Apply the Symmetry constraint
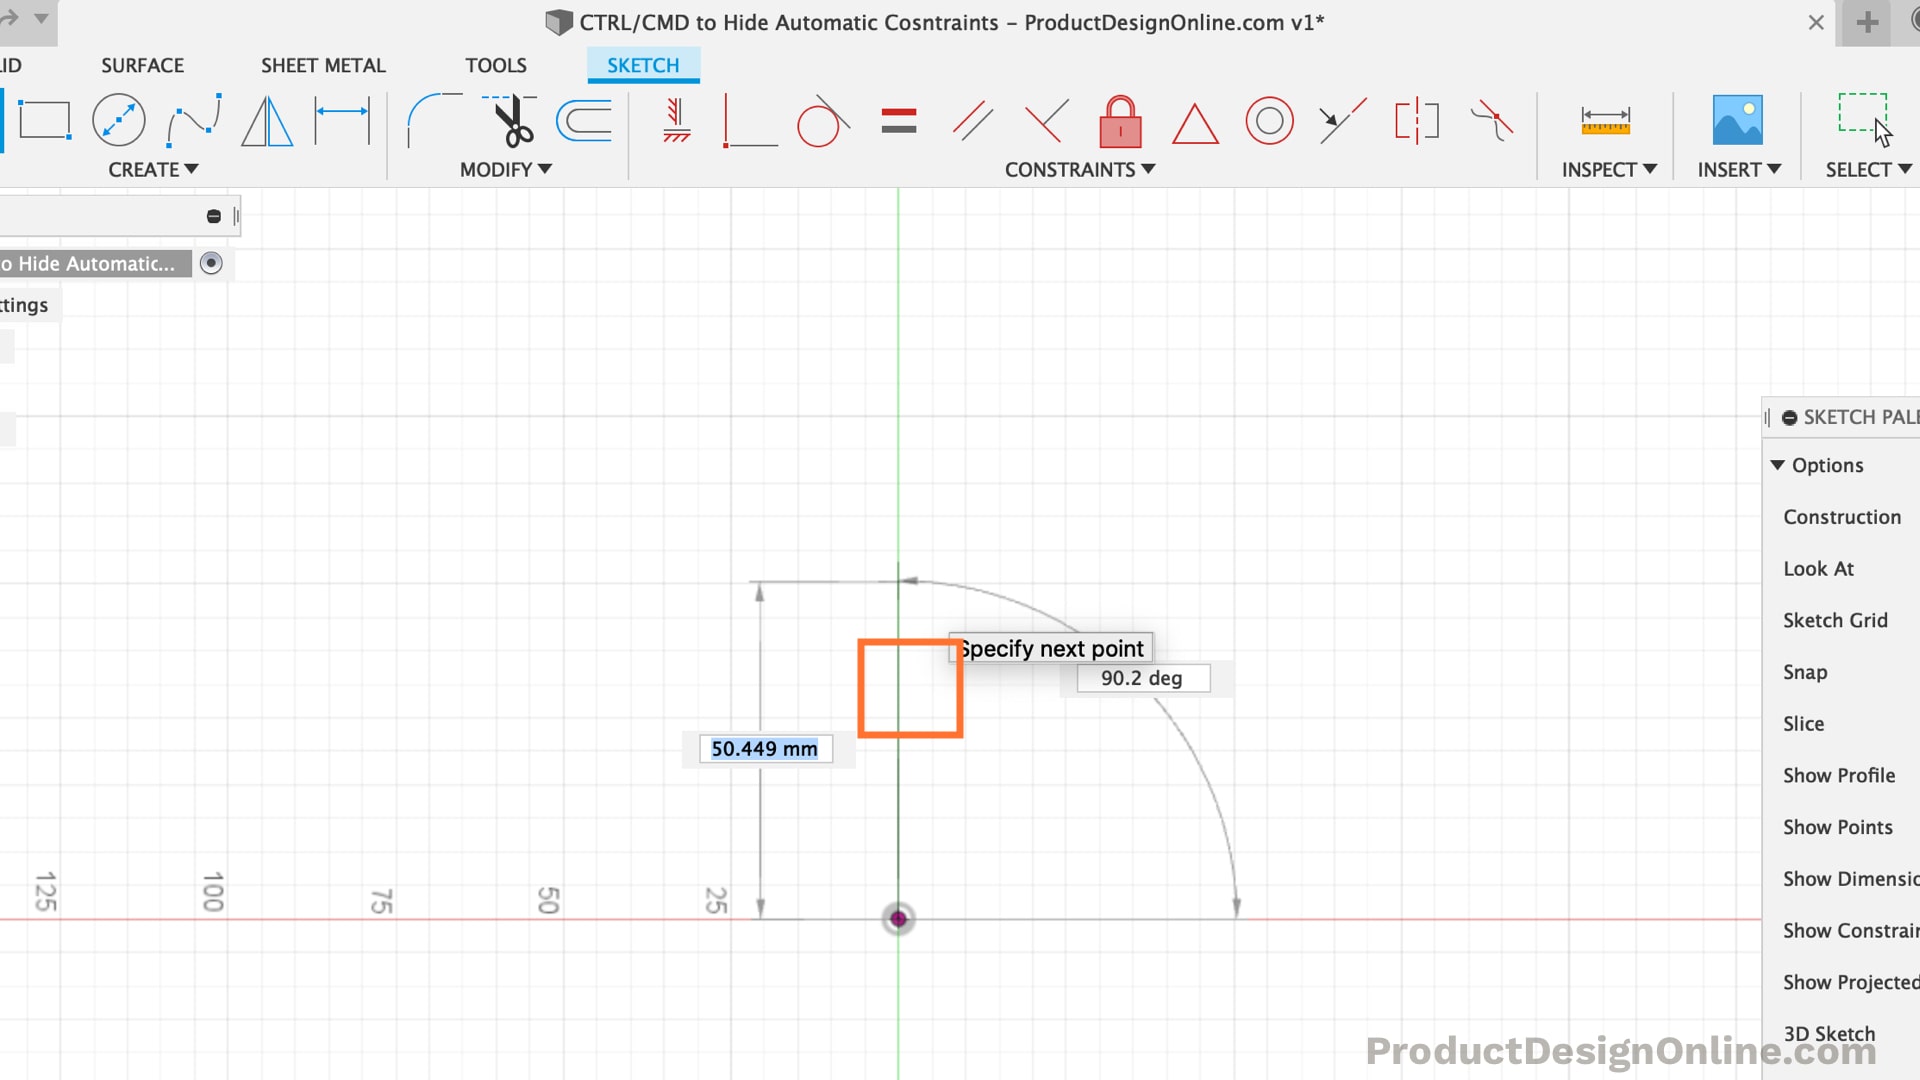 click(x=1417, y=121)
